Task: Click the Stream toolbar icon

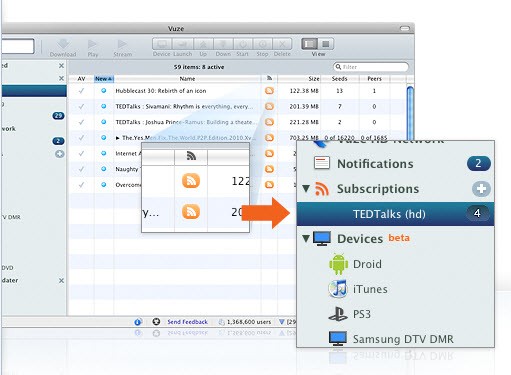Action: pyautogui.click(x=122, y=44)
